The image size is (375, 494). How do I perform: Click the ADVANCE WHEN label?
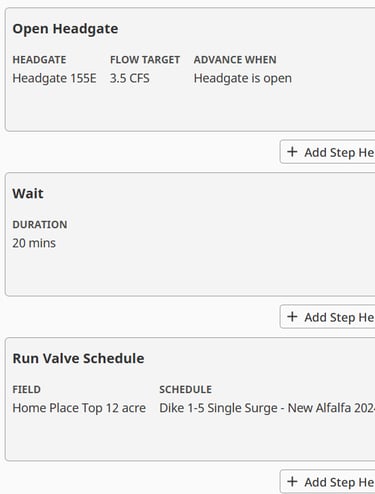pyautogui.click(x=235, y=60)
